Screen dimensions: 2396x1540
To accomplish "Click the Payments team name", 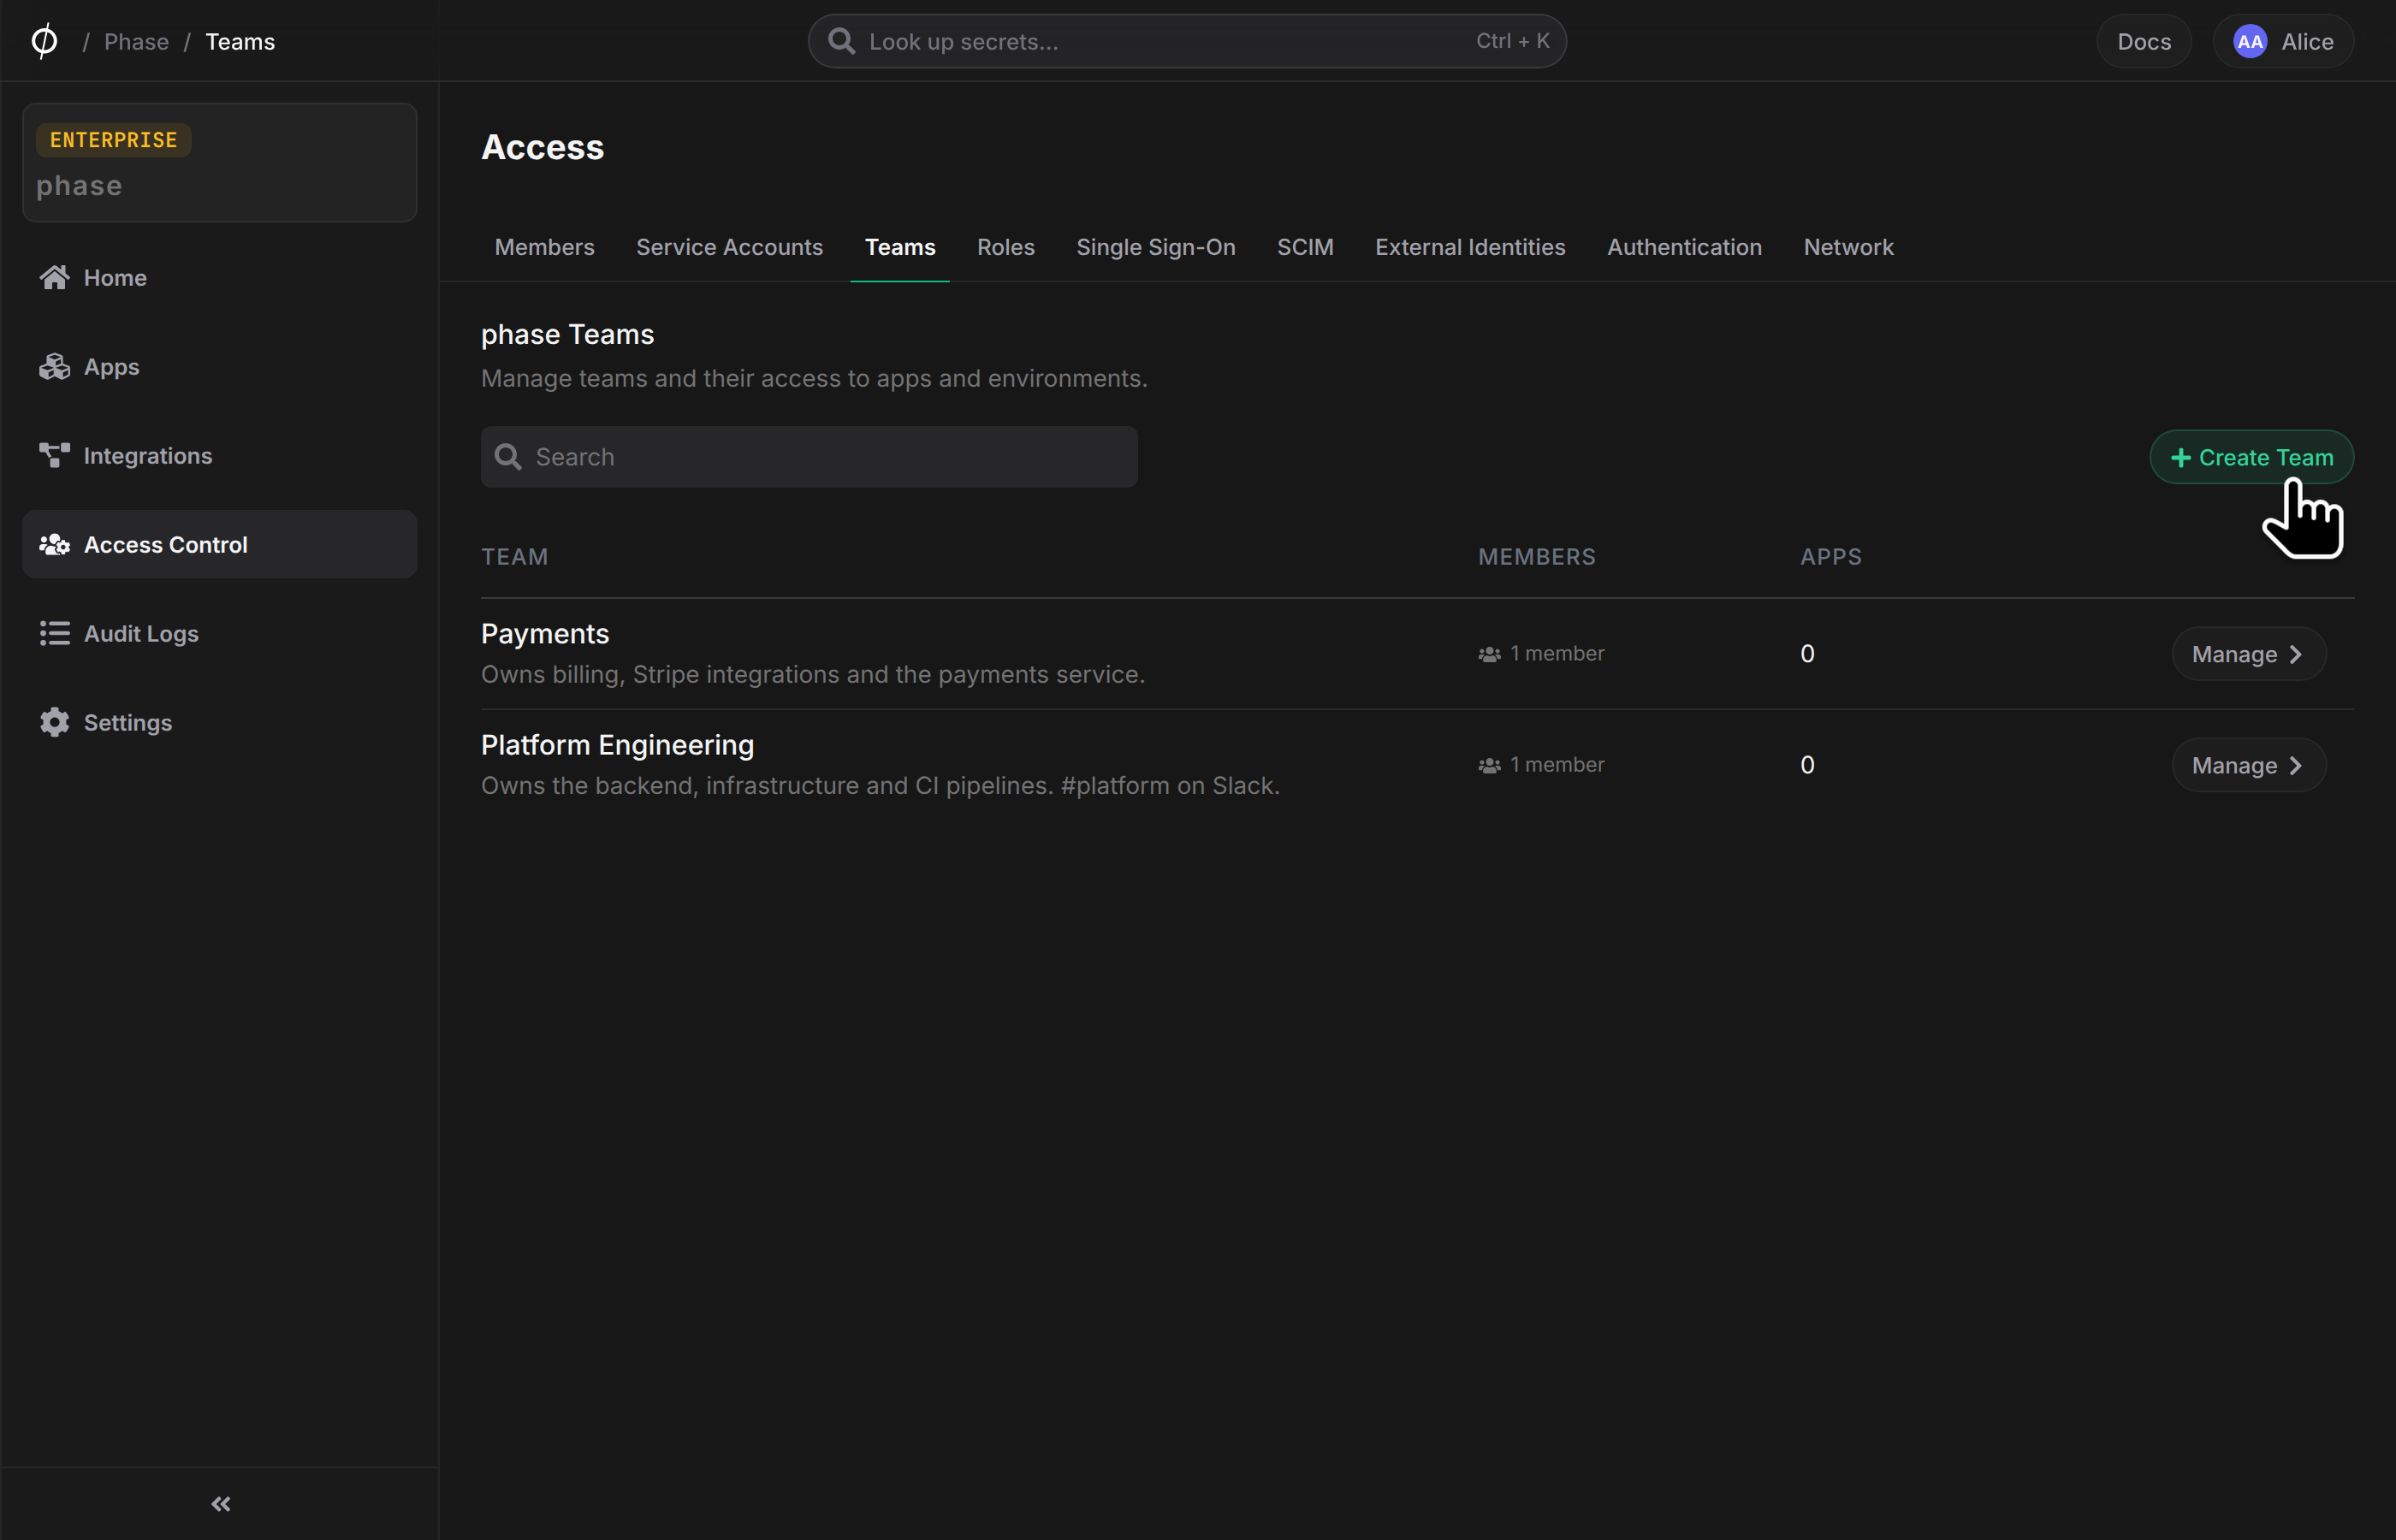I will [x=545, y=633].
